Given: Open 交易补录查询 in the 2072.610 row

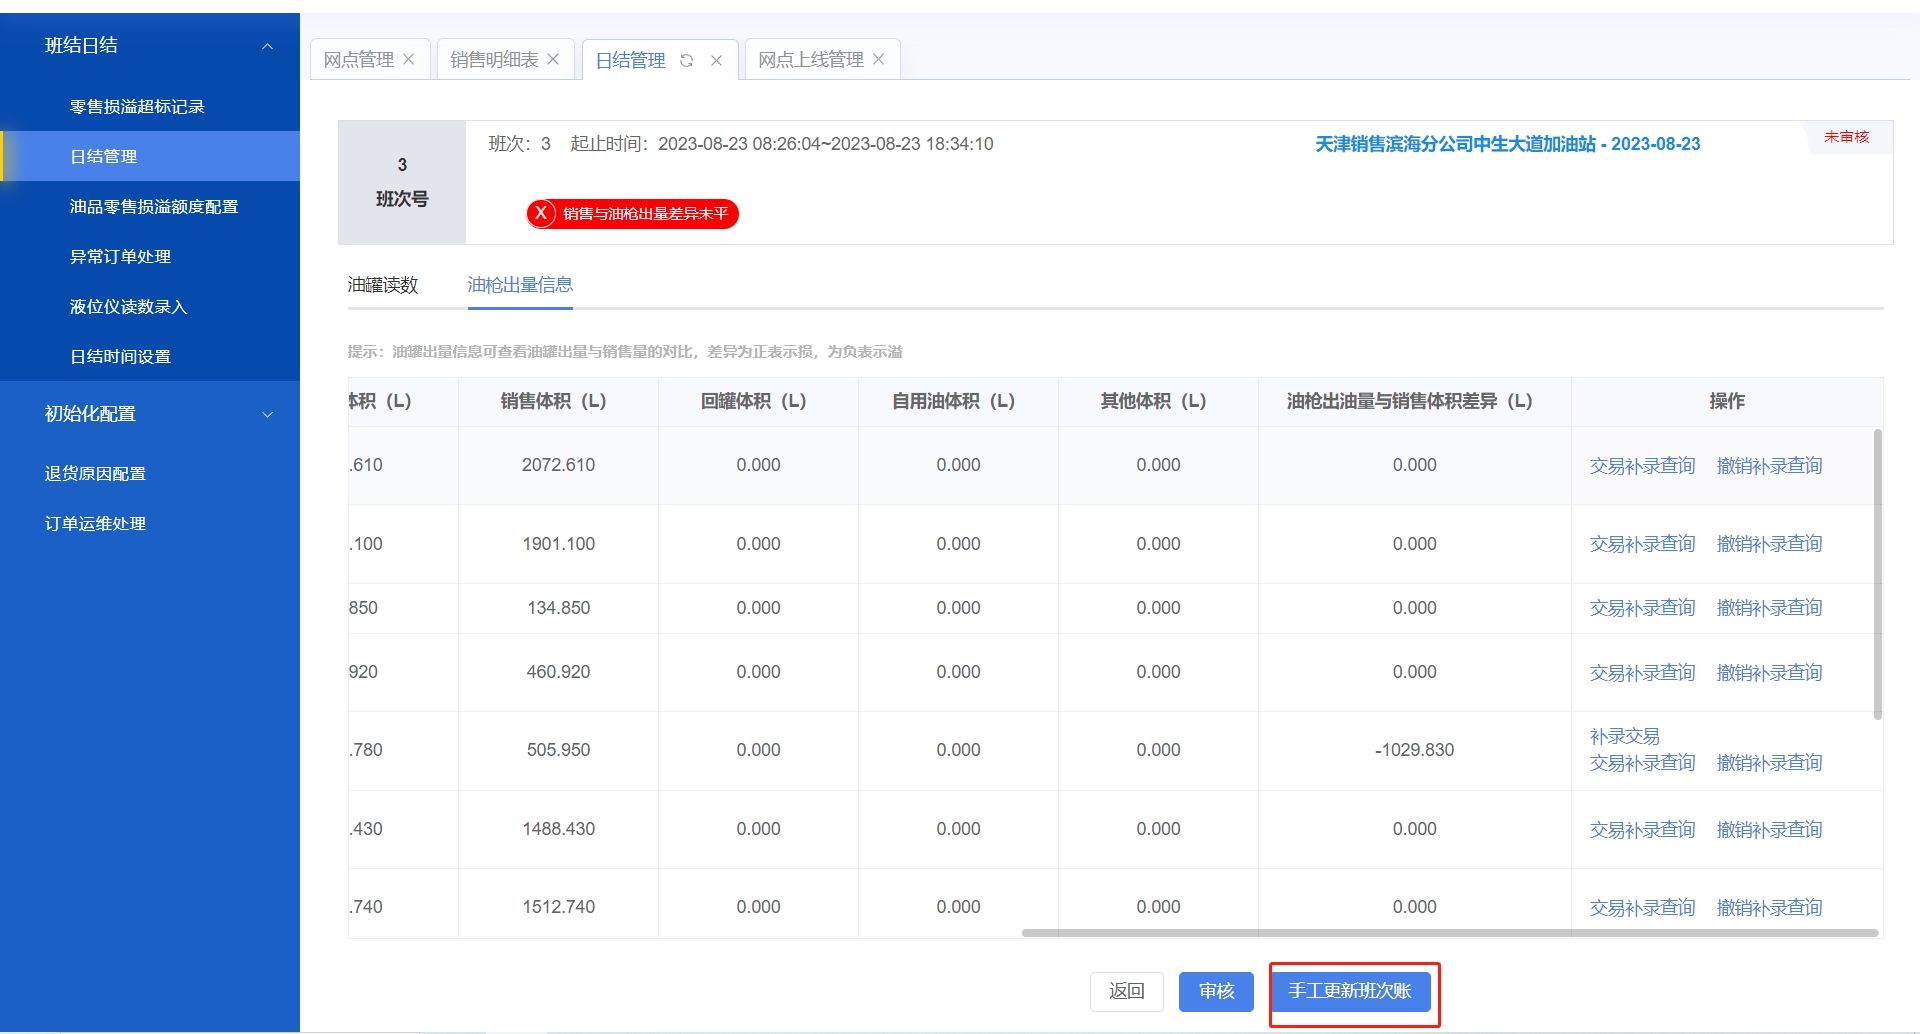Looking at the screenshot, I should click(x=1642, y=466).
